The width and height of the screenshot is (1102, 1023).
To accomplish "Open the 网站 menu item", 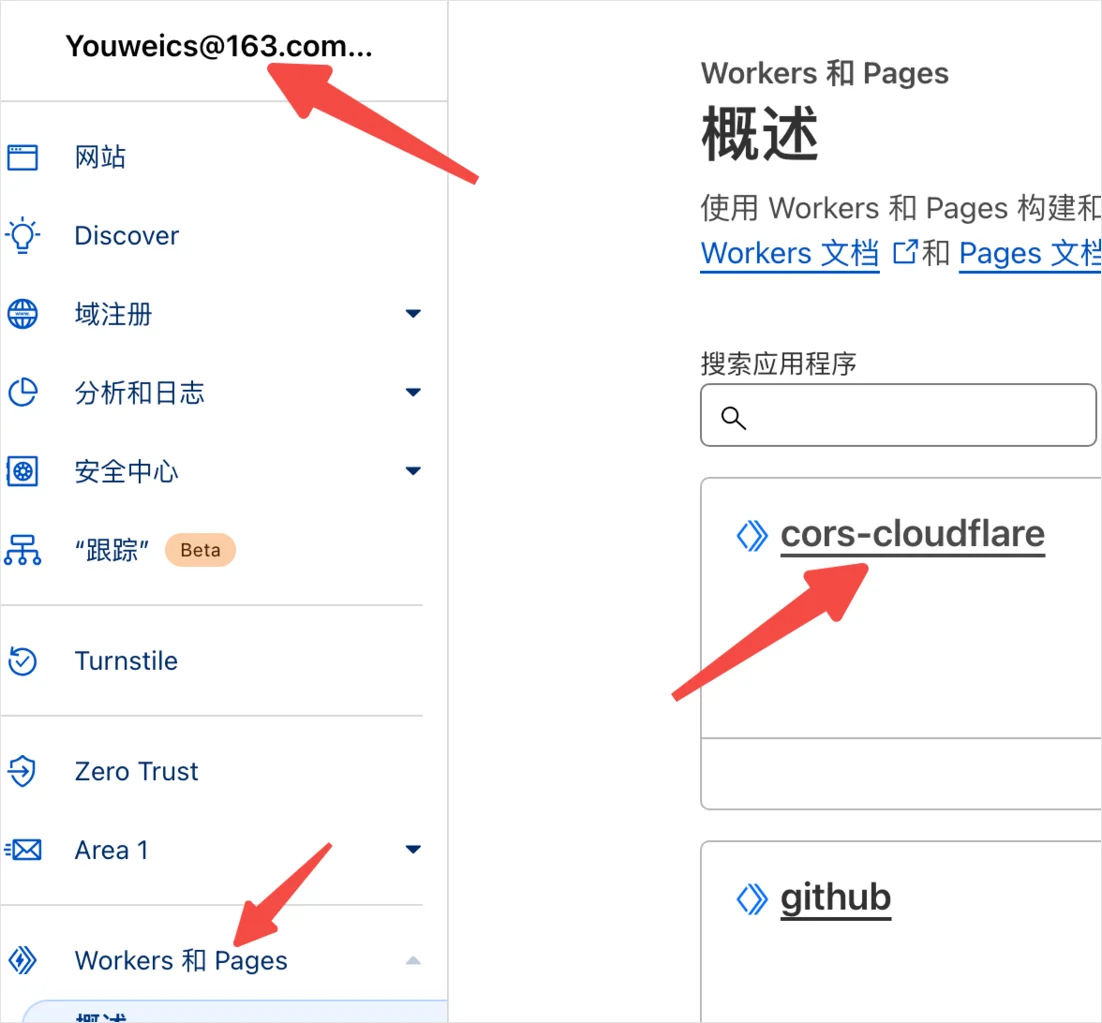I will 101,157.
